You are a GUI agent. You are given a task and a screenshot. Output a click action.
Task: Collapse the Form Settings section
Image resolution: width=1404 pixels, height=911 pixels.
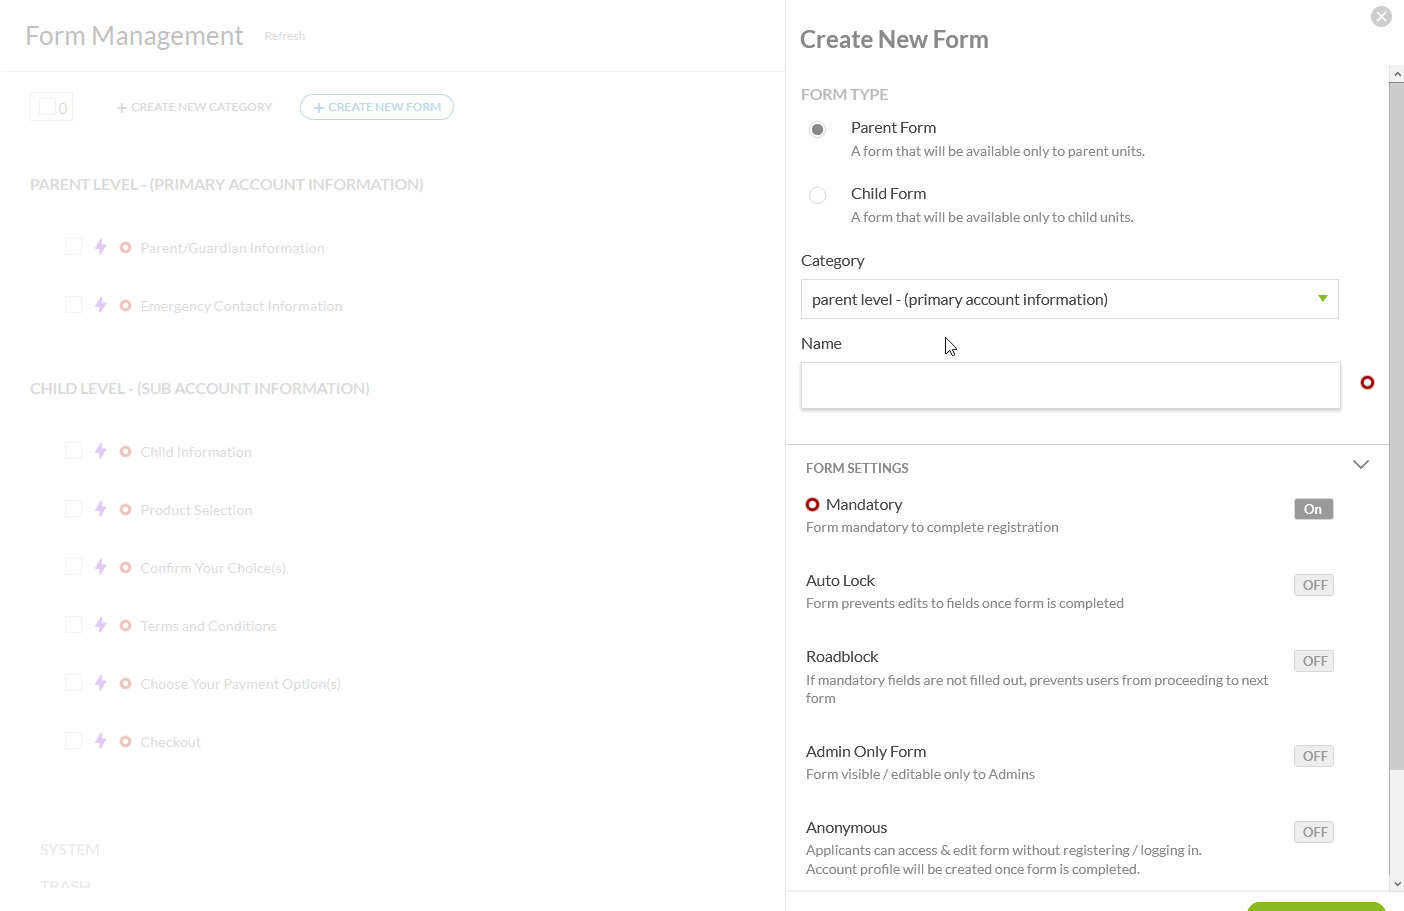pos(1360,465)
